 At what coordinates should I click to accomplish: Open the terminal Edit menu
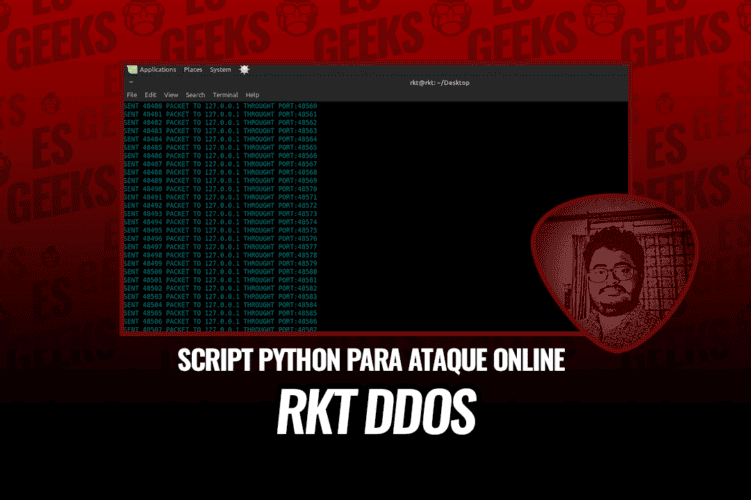pyautogui.click(x=150, y=95)
